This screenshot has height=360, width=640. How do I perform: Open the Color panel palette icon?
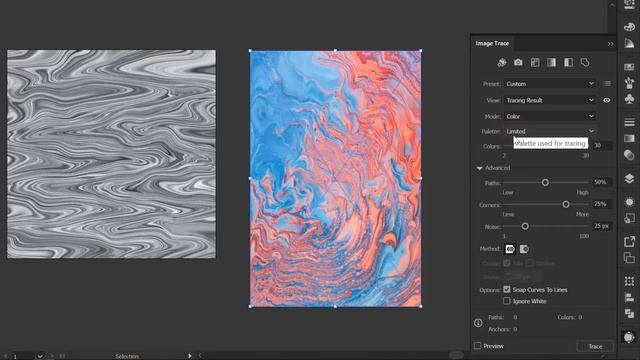pyautogui.click(x=629, y=27)
